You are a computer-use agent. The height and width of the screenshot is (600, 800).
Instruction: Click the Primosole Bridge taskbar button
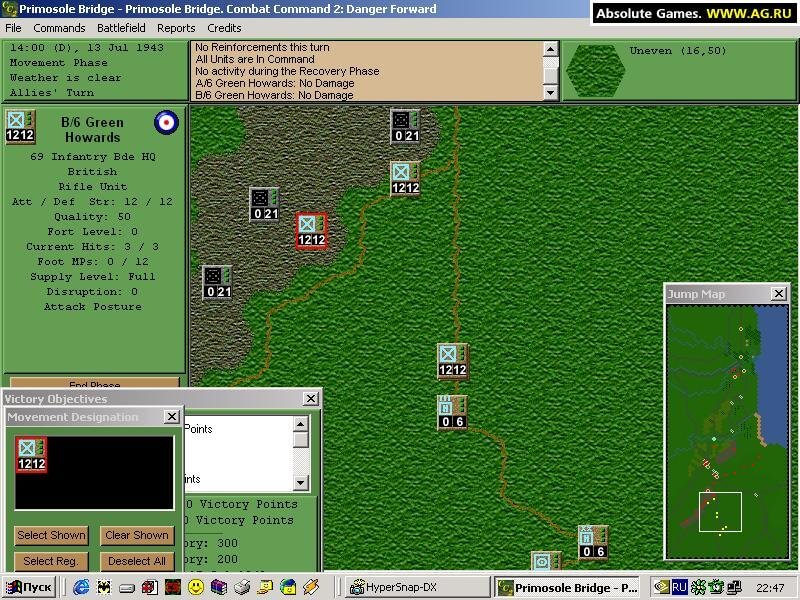click(568, 587)
